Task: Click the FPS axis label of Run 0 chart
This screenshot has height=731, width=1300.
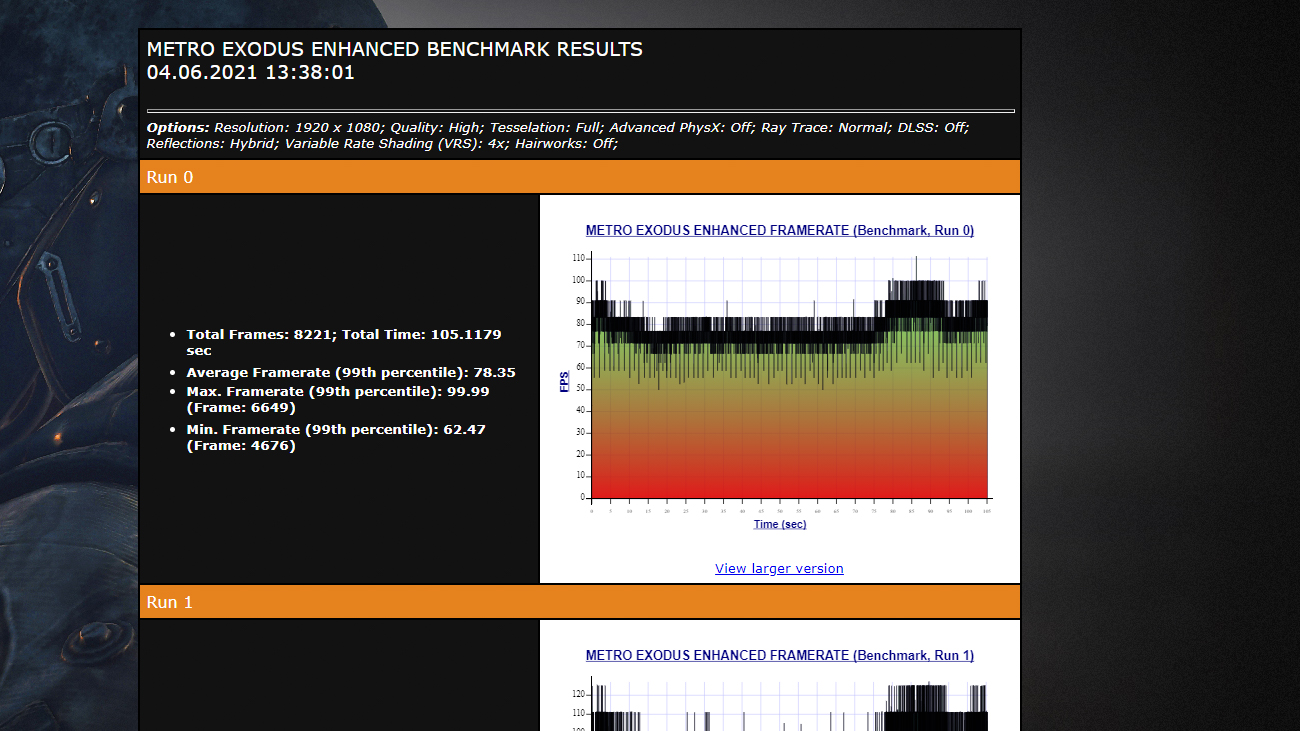Action: point(564,381)
